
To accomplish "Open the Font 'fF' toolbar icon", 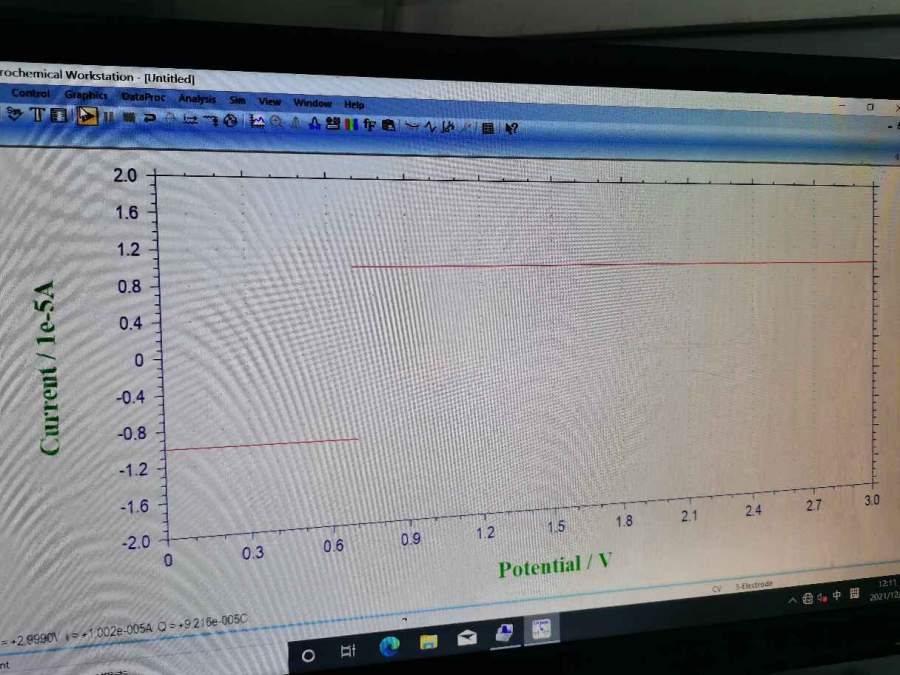I will 370,125.
